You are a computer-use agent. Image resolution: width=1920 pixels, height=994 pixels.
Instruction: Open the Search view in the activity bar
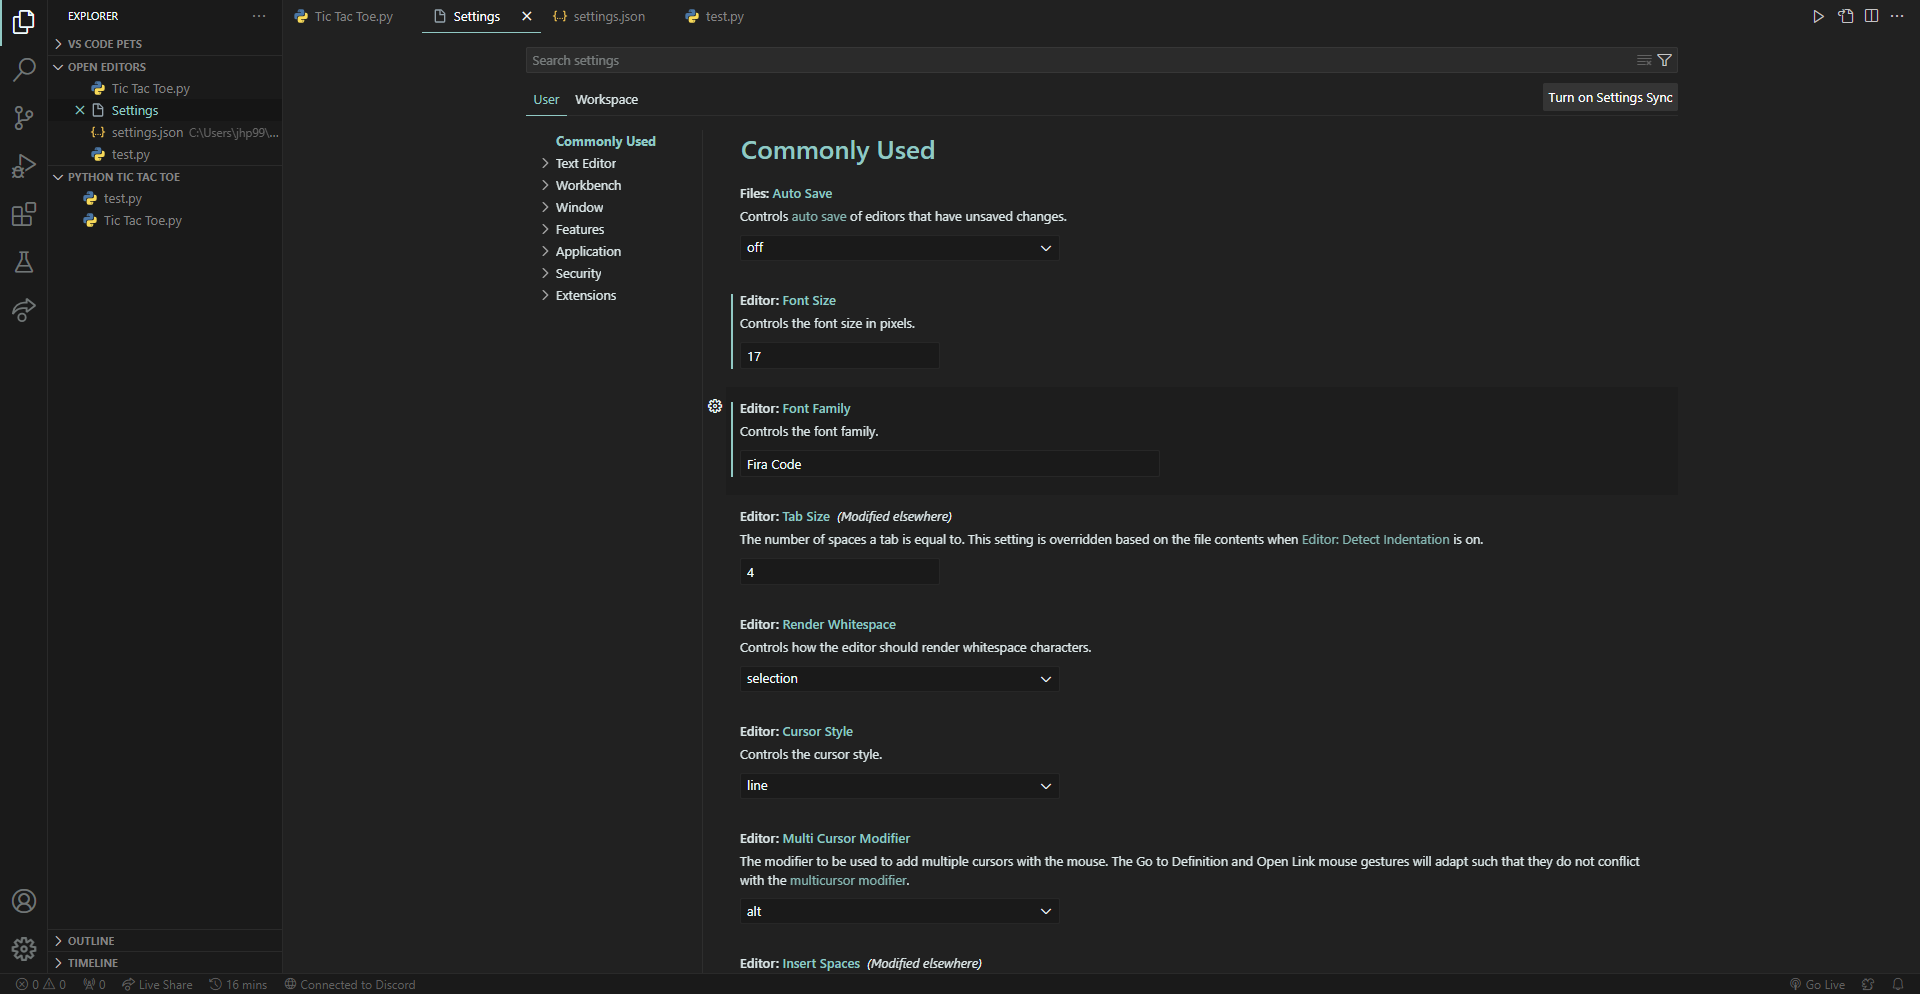tap(24, 69)
